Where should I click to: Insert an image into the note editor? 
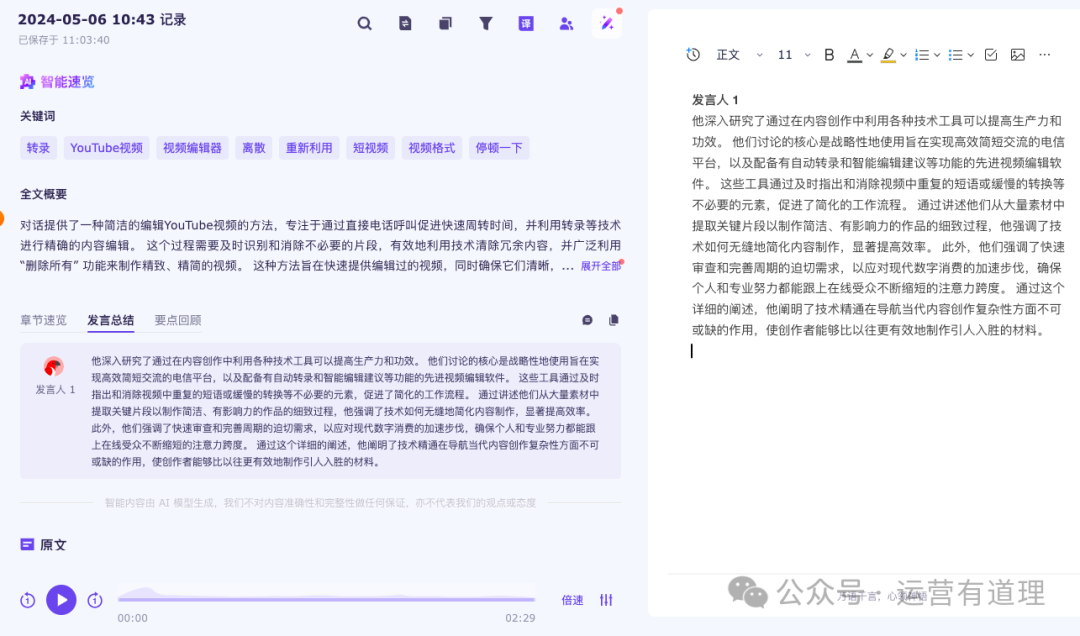[x=1017, y=54]
